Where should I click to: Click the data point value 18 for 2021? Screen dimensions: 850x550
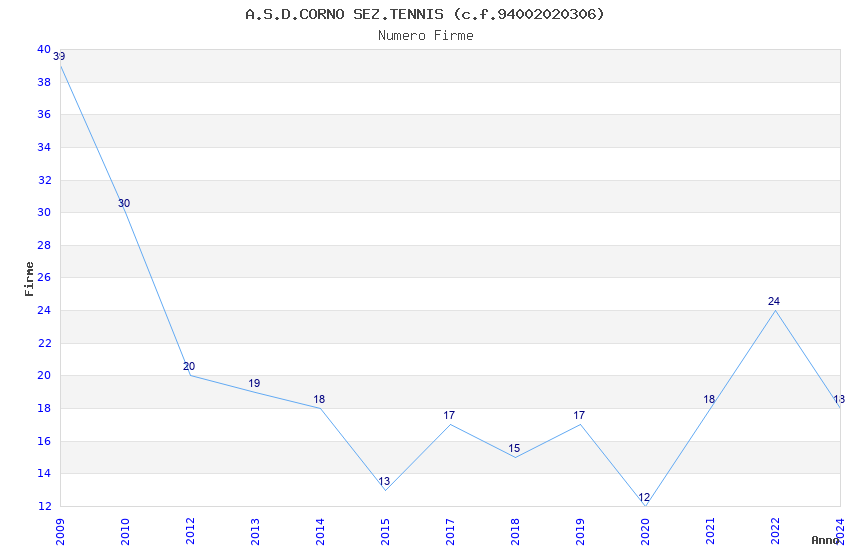tap(710, 399)
